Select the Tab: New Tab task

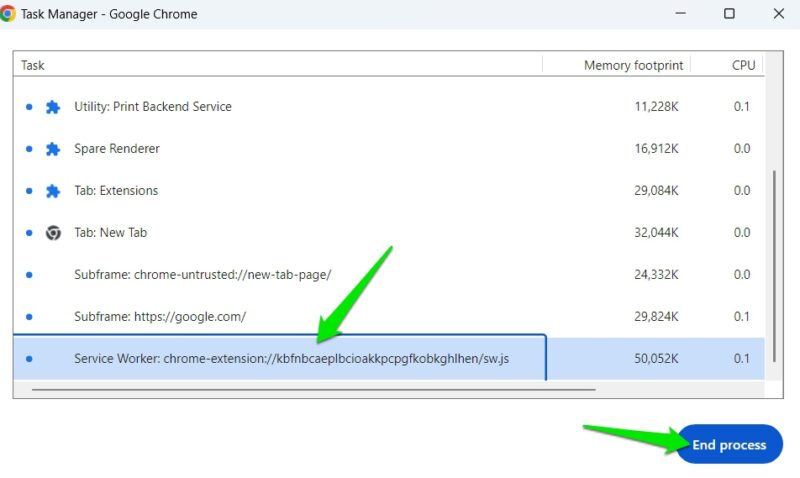[389, 233]
